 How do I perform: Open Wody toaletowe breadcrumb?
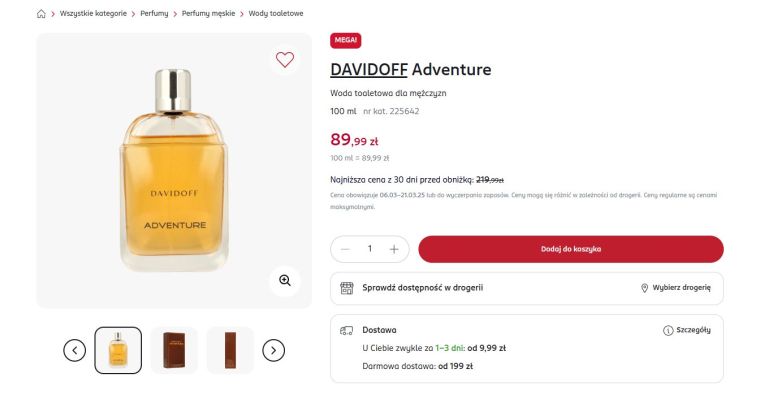pos(276,14)
